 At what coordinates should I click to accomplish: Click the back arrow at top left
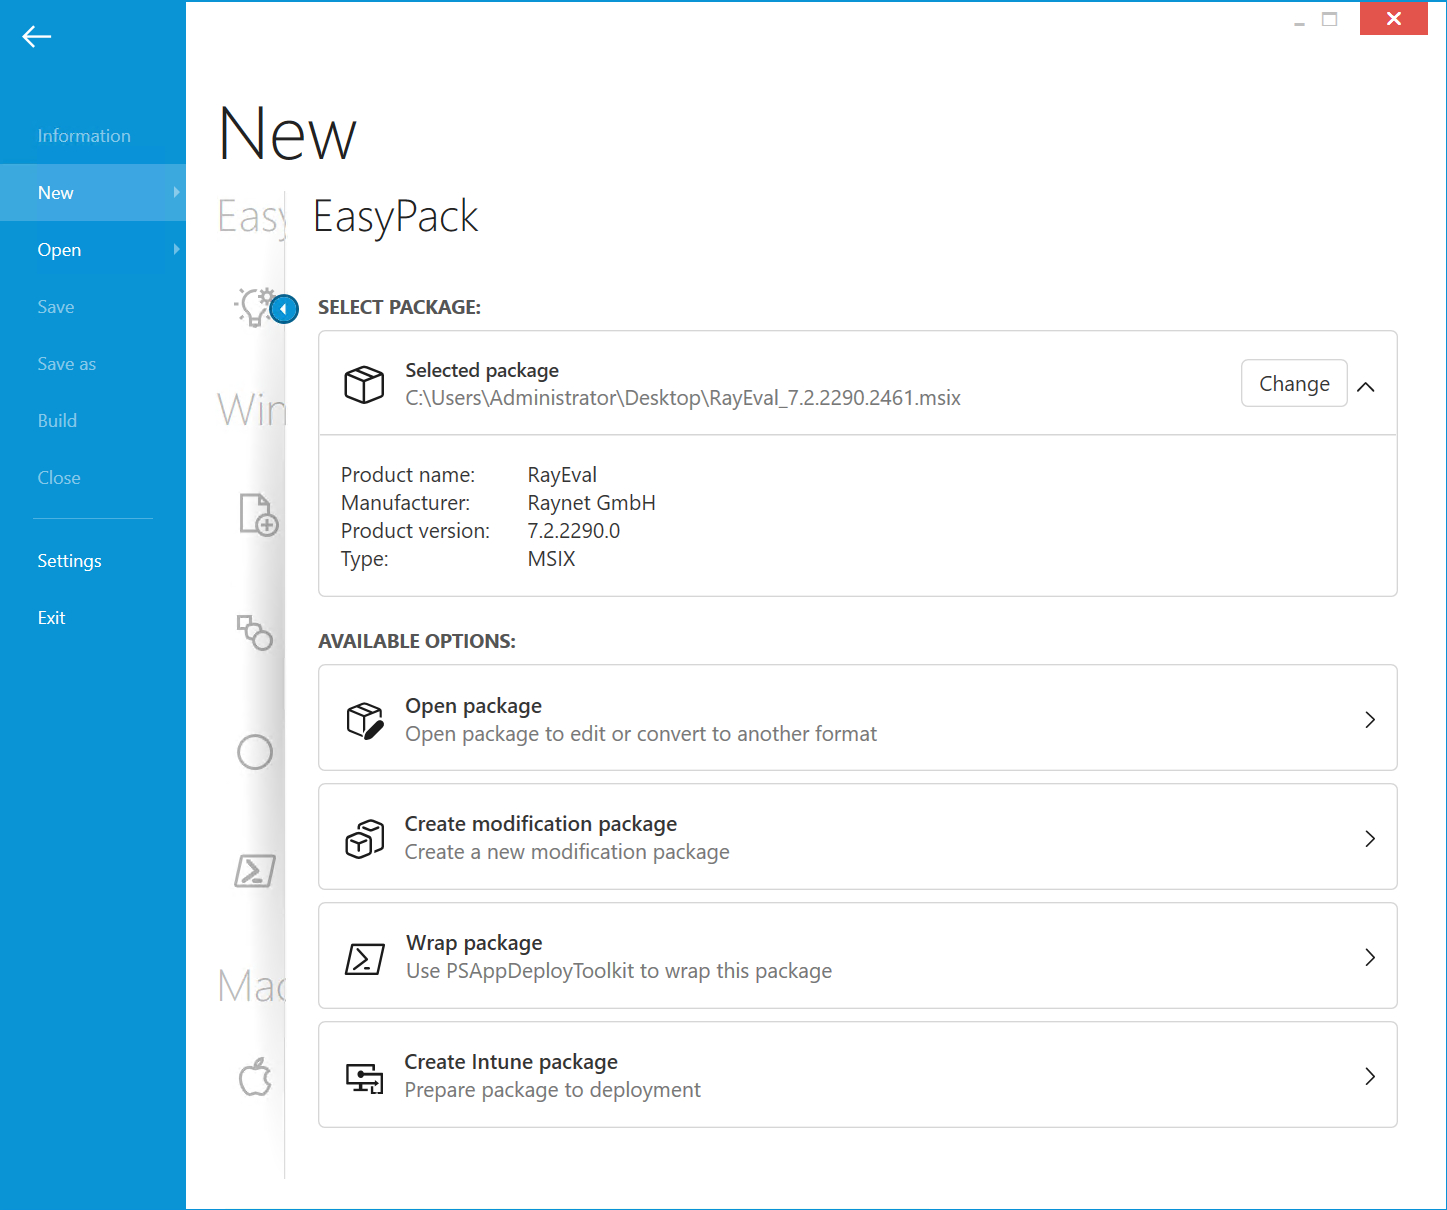click(36, 36)
